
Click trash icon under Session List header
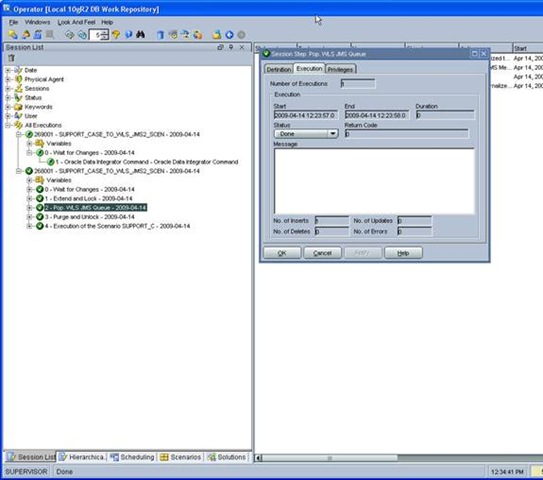(11, 58)
